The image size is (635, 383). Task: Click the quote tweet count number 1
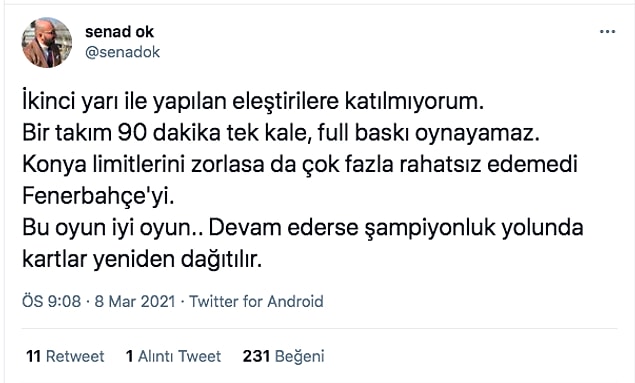[130, 356]
